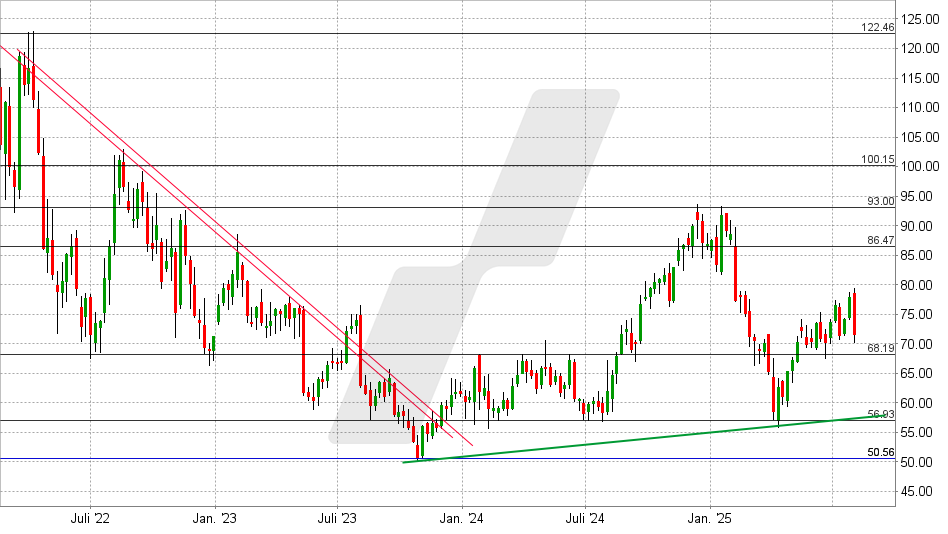Click the 56.93 support level label
The width and height of the screenshot is (948, 534).
880,414
